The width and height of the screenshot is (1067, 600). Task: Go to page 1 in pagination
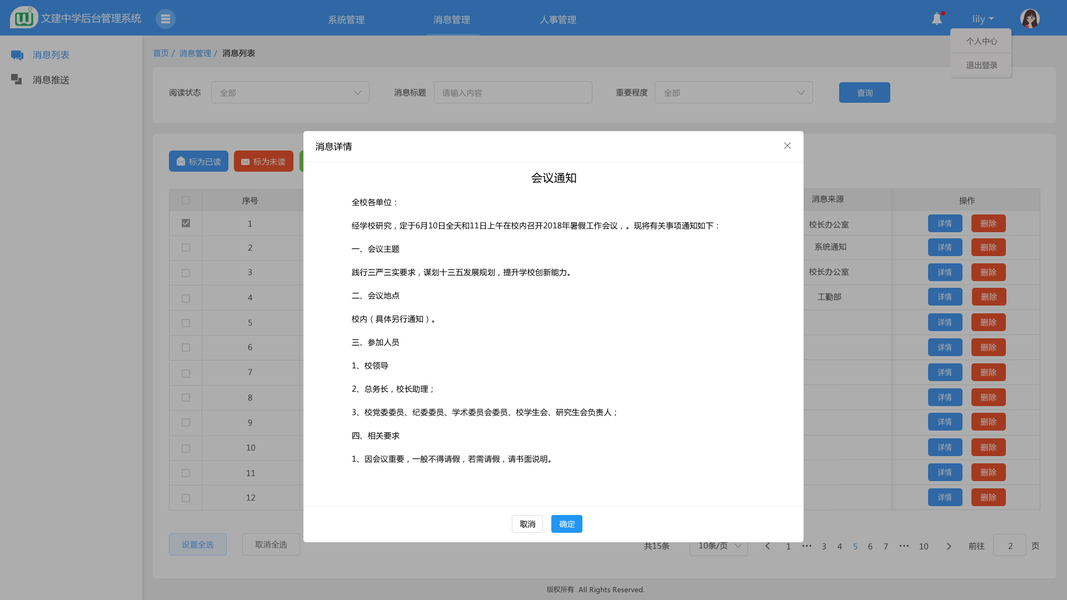789,546
